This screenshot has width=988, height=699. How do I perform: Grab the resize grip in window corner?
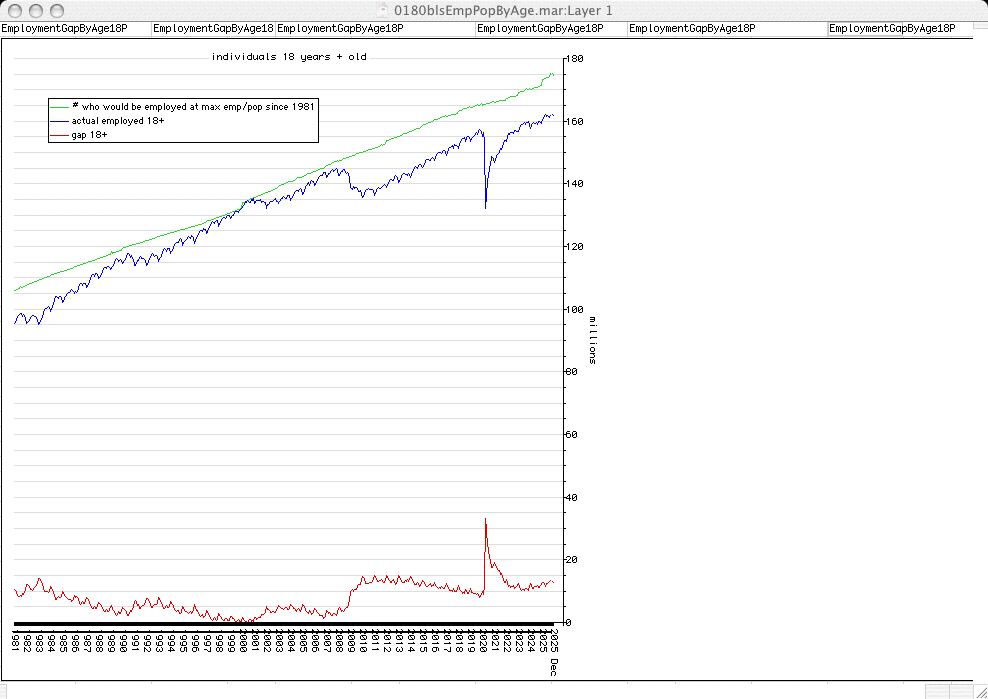click(979, 691)
